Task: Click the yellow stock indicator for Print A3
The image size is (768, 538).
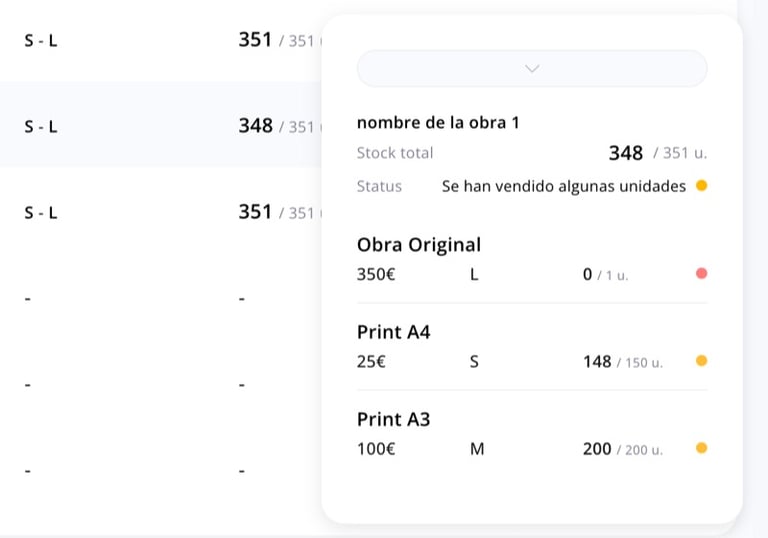Action: pos(701,448)
